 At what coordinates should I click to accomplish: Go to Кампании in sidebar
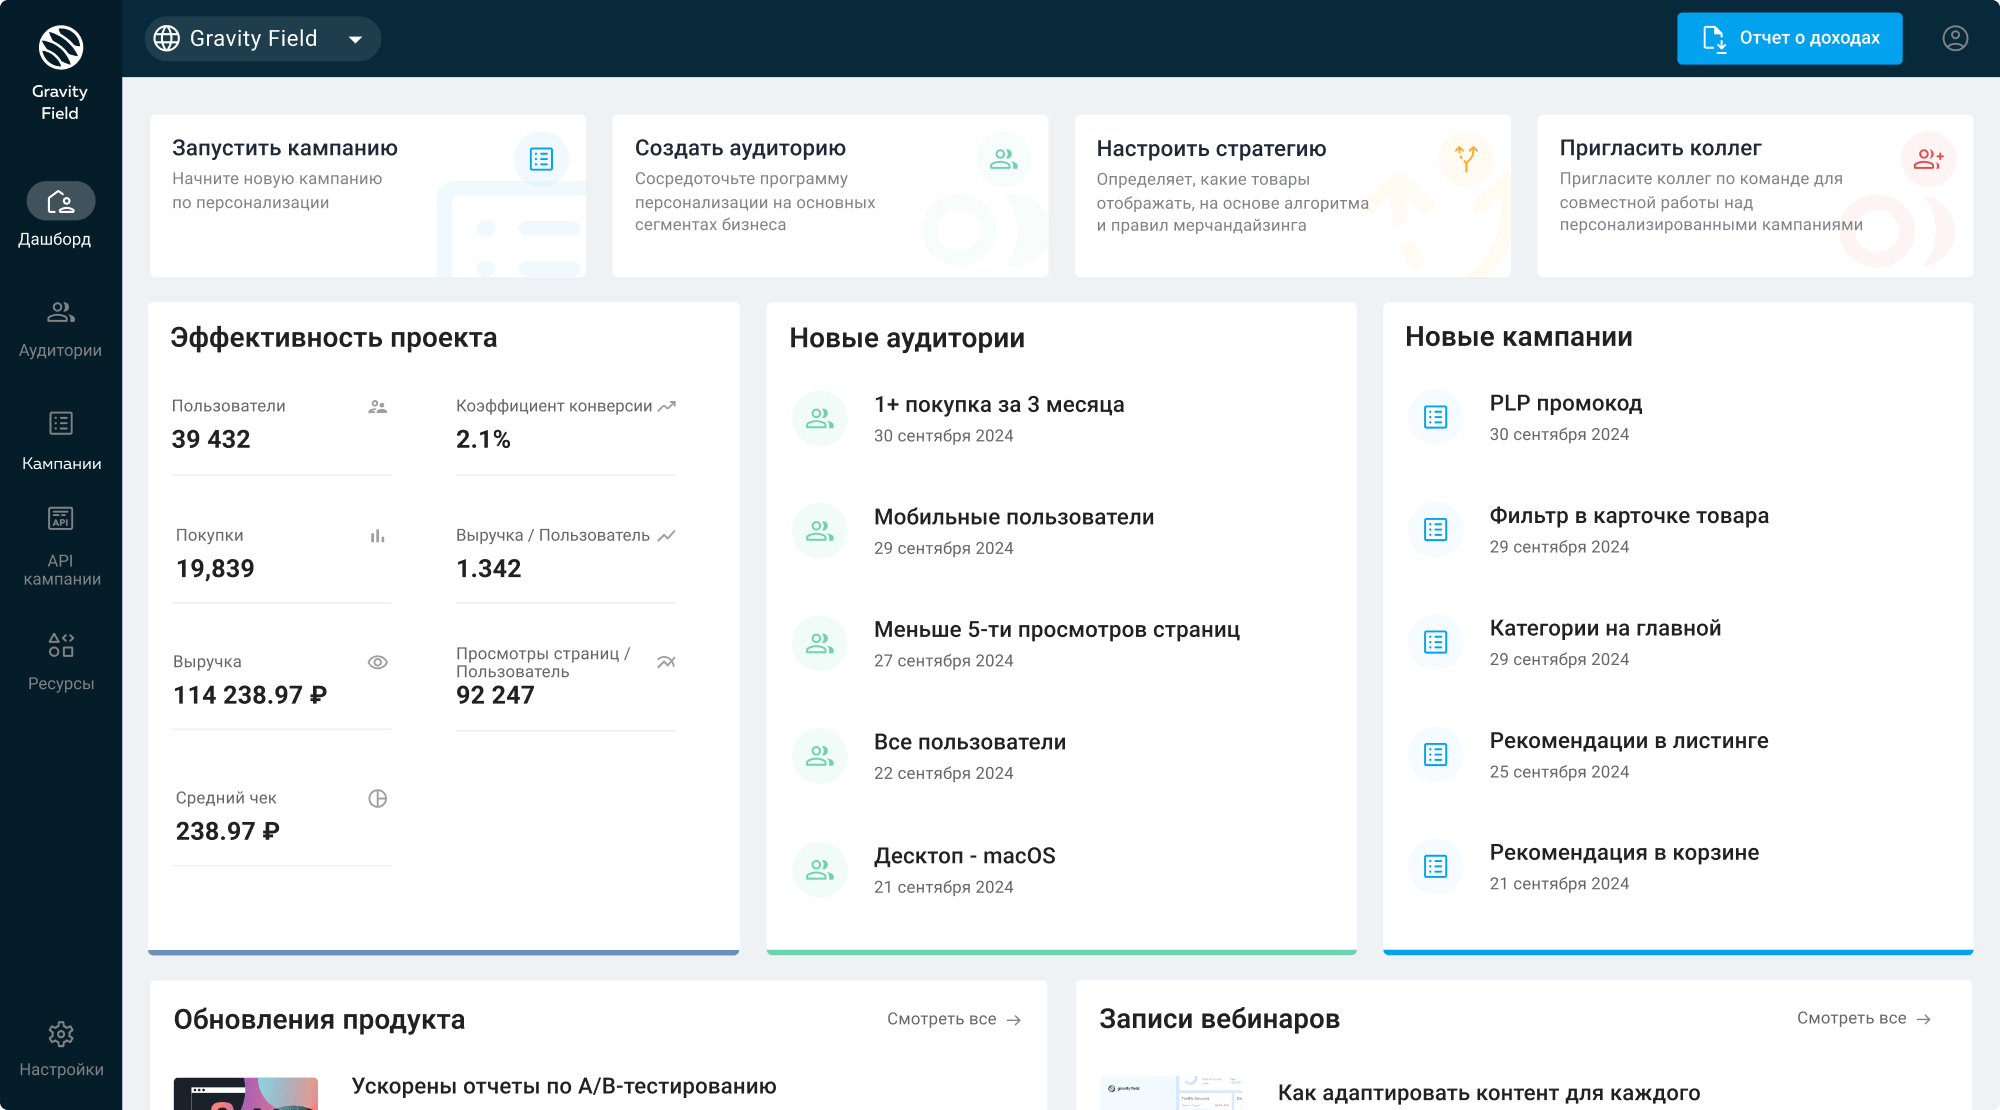tap(61, 440)
